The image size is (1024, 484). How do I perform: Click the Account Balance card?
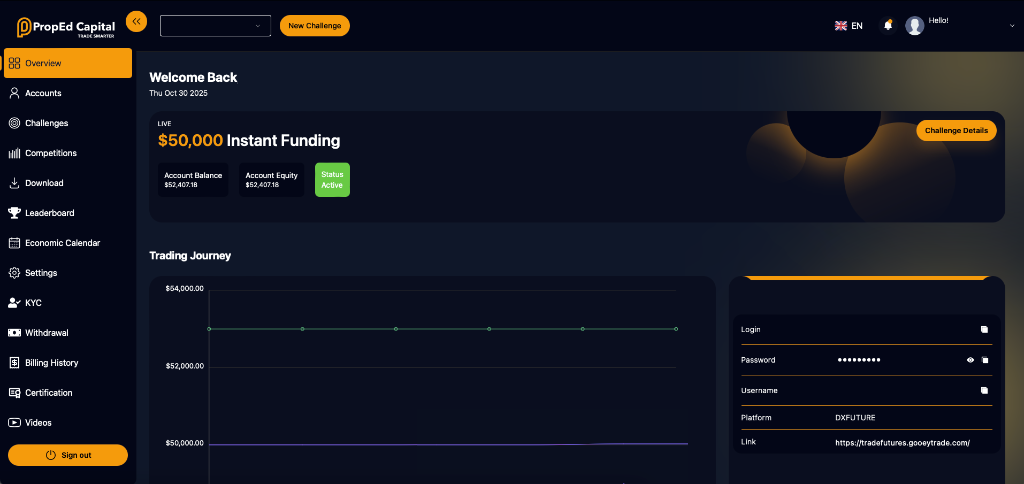pos(193,180)
